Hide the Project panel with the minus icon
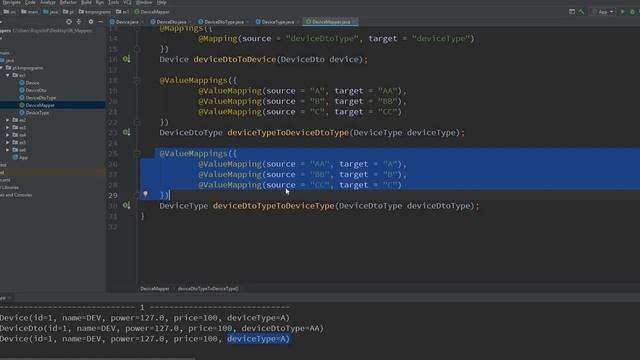640x360 pixels. 100,22
